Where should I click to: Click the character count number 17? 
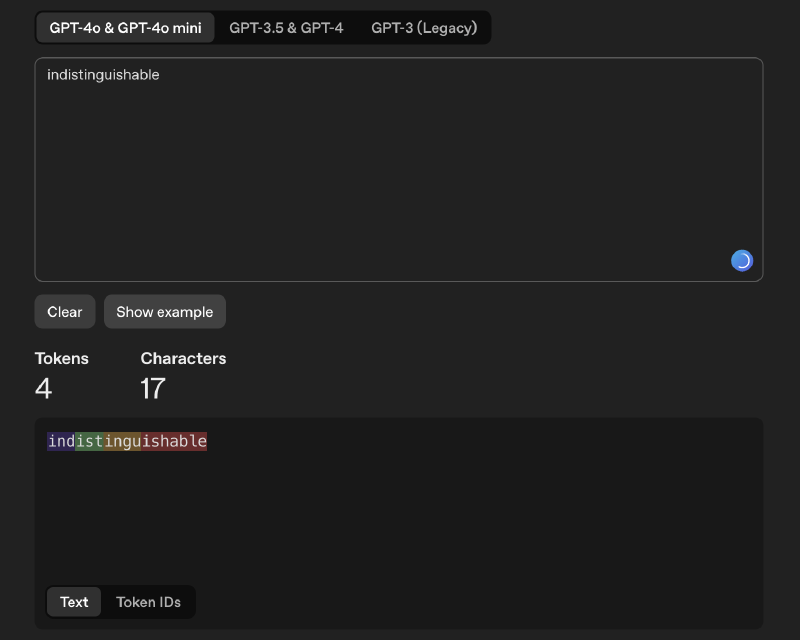[153, 389]
